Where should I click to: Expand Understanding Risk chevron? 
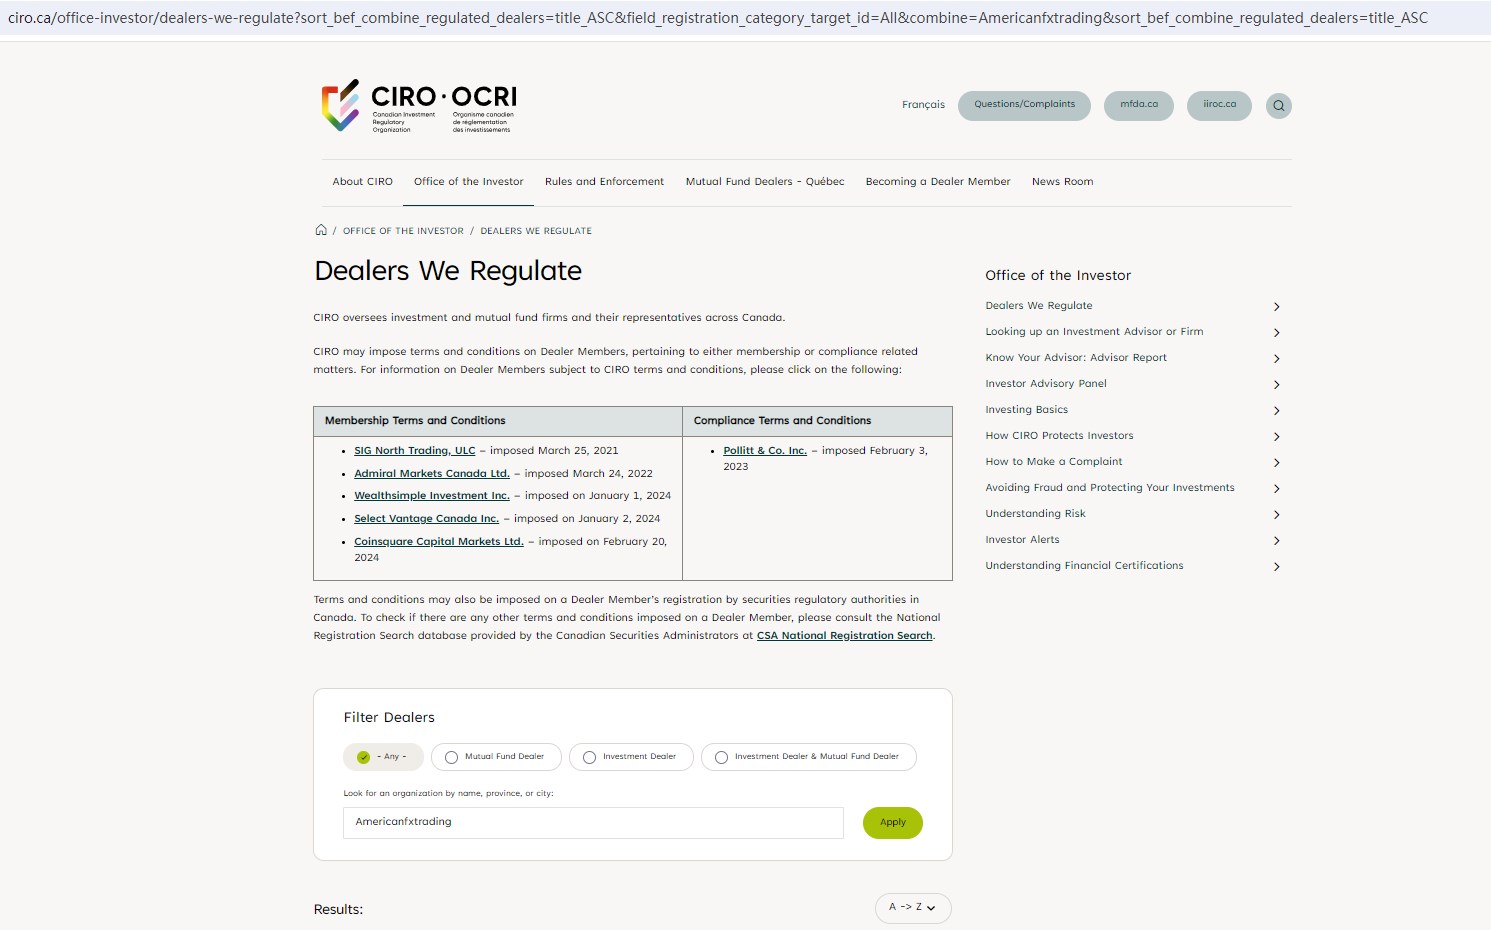(1276, 515)
